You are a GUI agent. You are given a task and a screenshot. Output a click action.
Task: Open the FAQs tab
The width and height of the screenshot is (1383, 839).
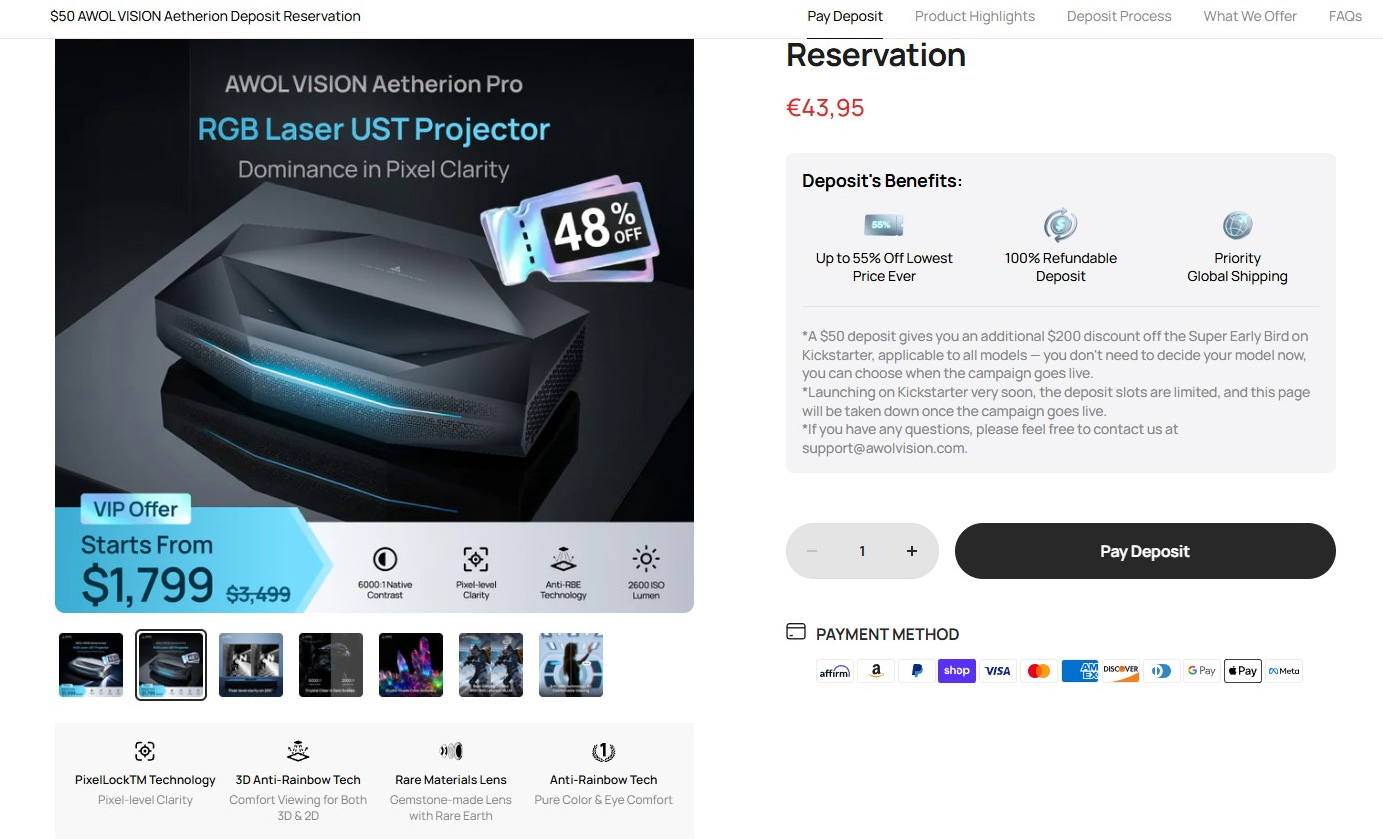click(x=1345, y=16)
